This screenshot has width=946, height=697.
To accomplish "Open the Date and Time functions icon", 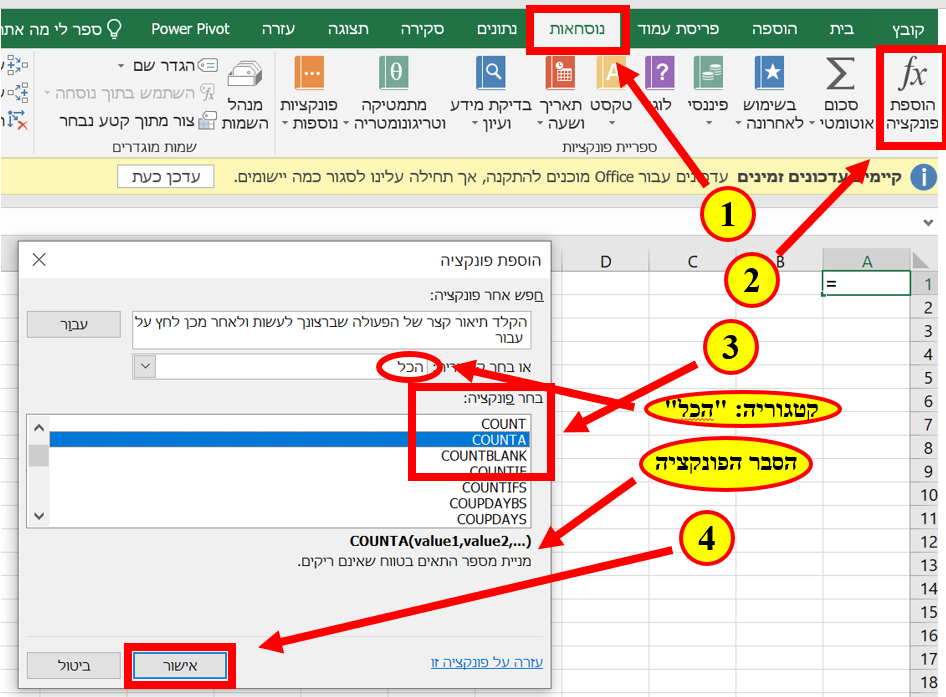I will [x=560, y=73].
